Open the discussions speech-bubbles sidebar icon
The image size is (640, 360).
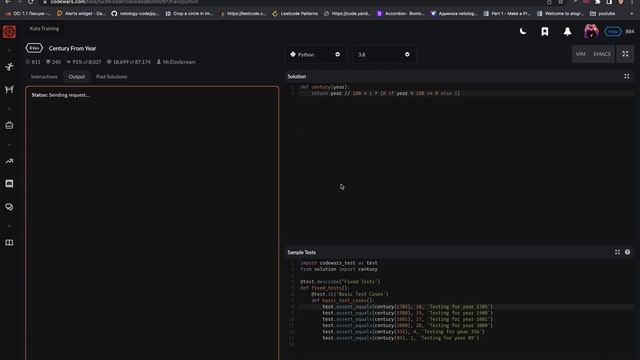[9, 207]
